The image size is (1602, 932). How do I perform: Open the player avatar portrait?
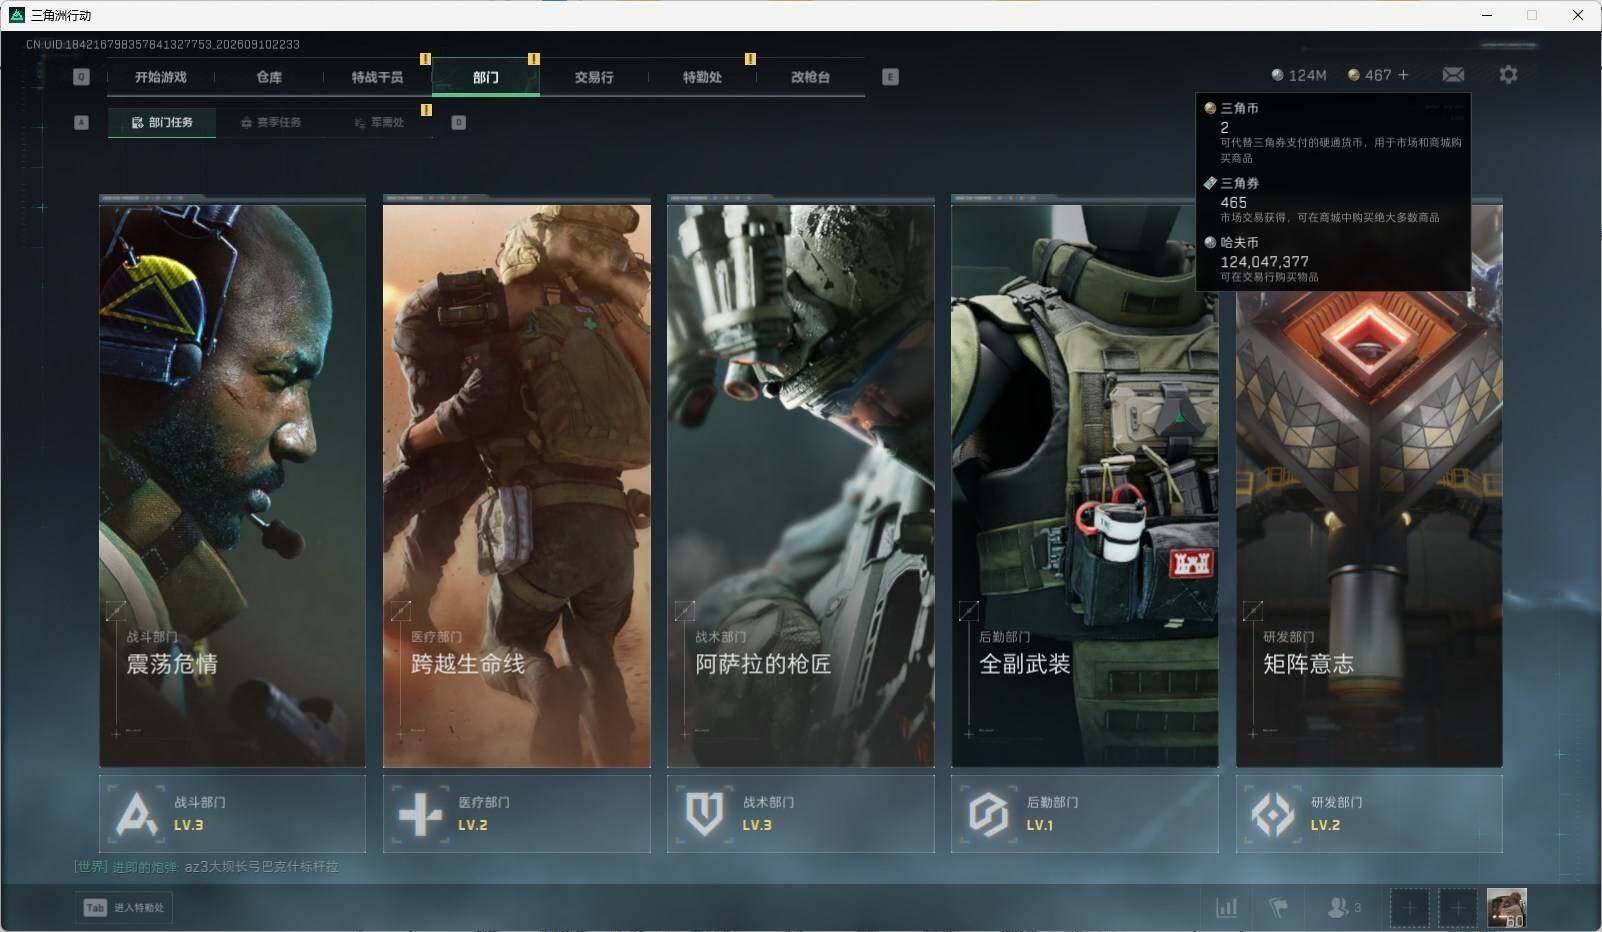[x=1506, y=908]
